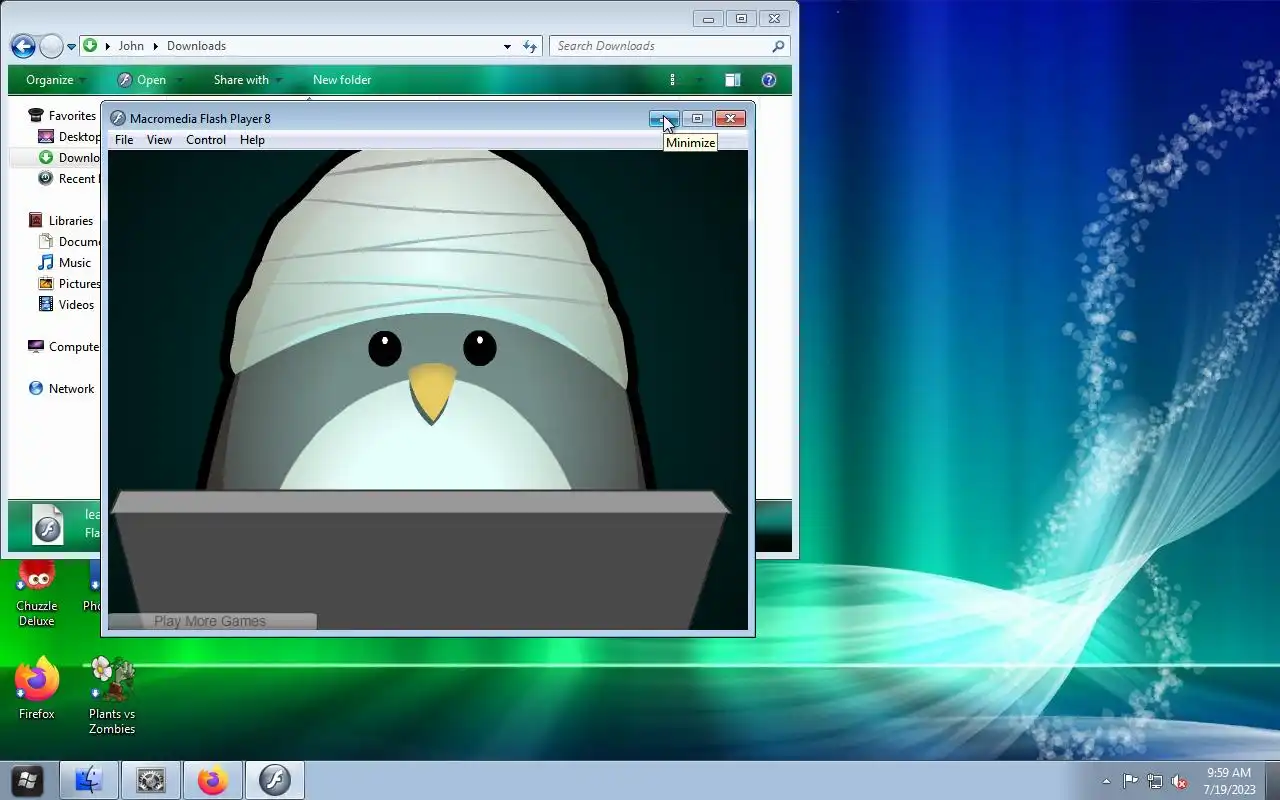This screenshot has height=800, width=1280.
Task: Click the search magnifier icon
Action: 778,46
